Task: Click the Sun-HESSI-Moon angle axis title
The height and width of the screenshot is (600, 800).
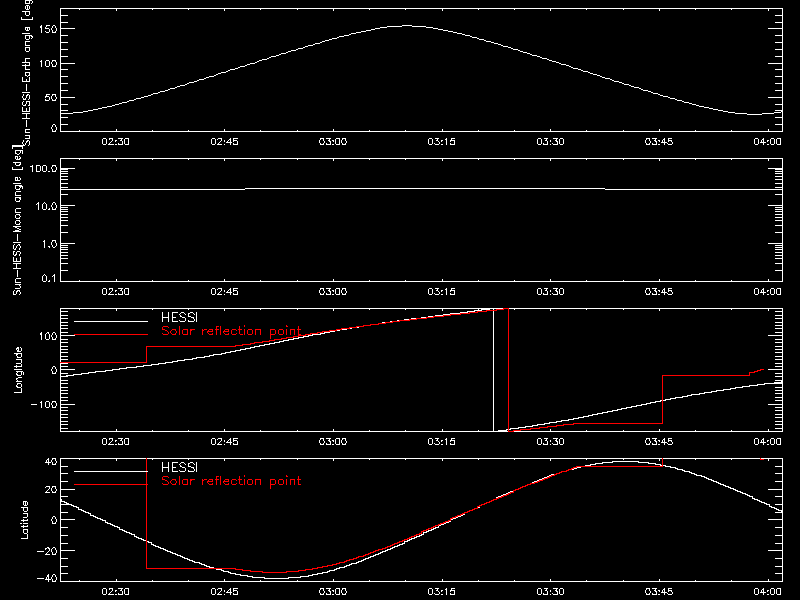Action: [x=18, y=220]
